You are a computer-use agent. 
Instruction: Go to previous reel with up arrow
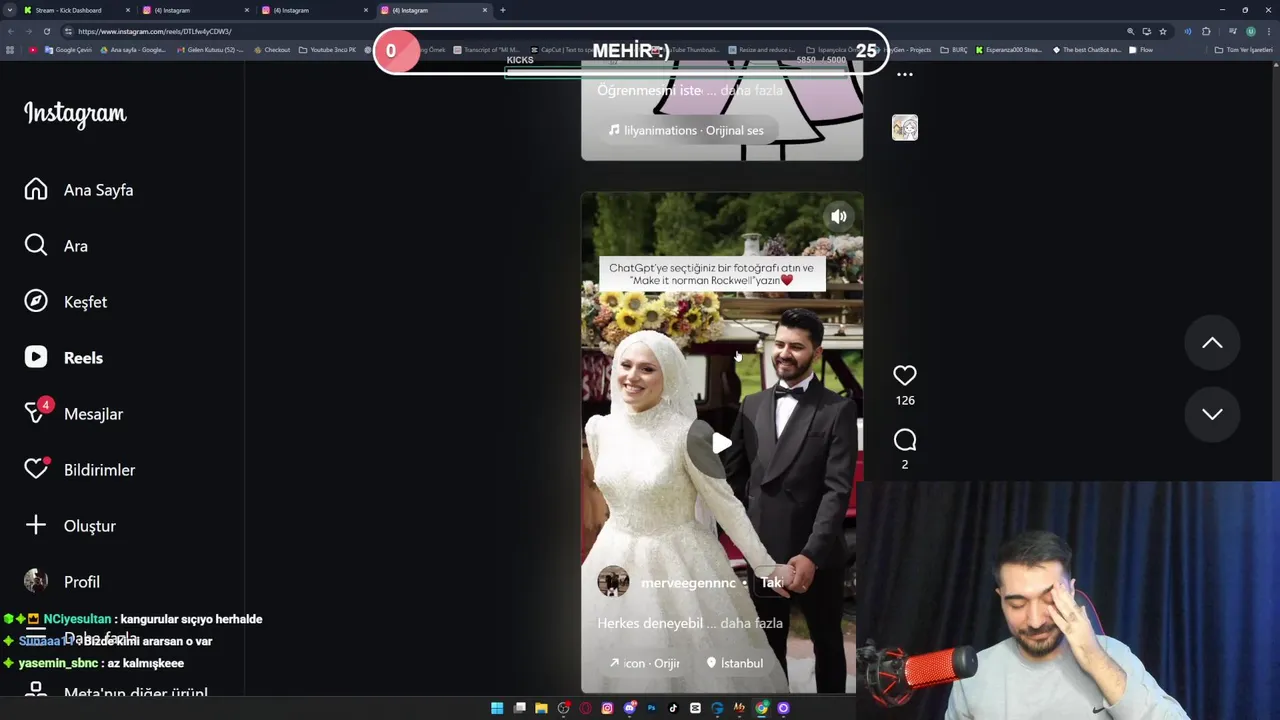click(1212, 343)
